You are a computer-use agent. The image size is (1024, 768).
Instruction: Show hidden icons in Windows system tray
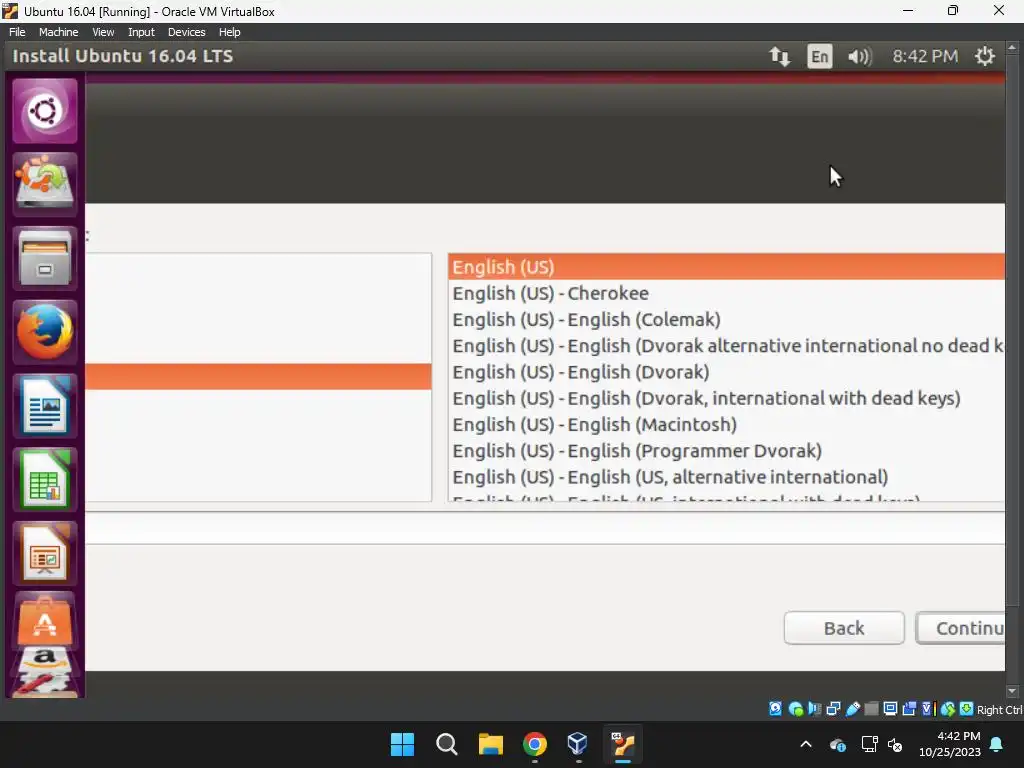tap(806, 744)
